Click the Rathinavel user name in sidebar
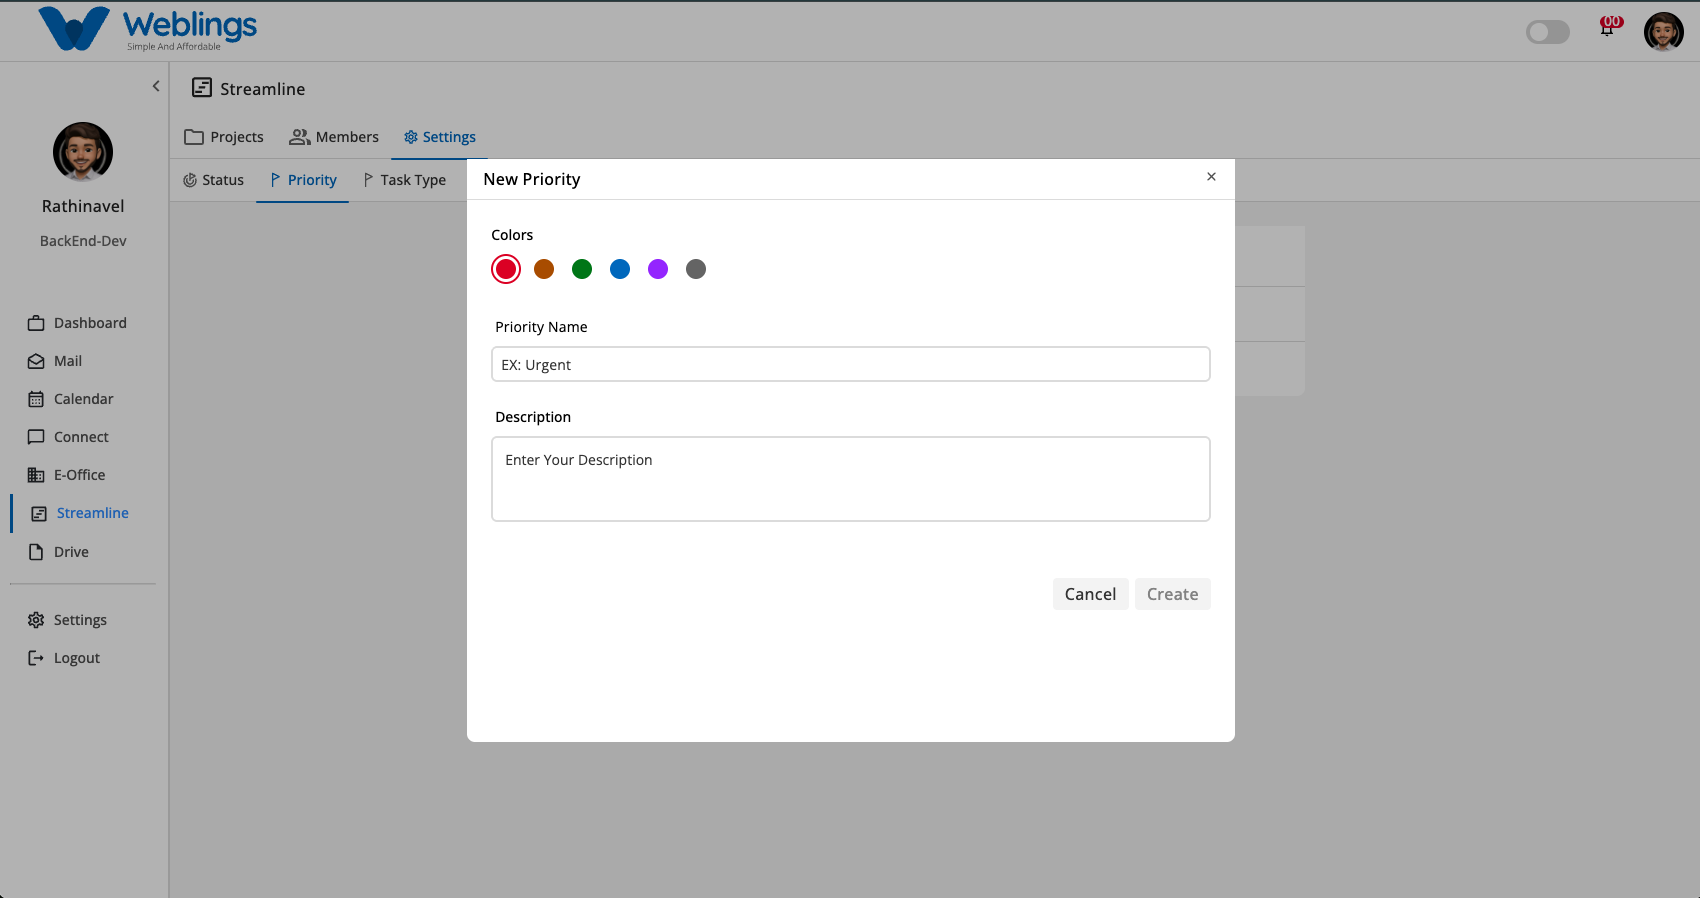The image size is (1700, 898). click(83, 206)
